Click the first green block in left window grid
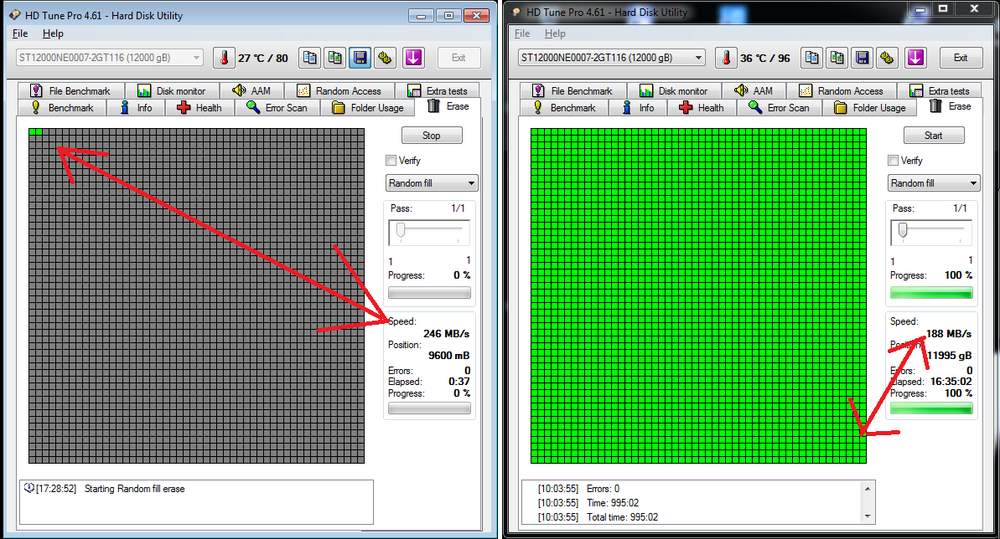Viewport: 1000px width, 539px height. 32,132
